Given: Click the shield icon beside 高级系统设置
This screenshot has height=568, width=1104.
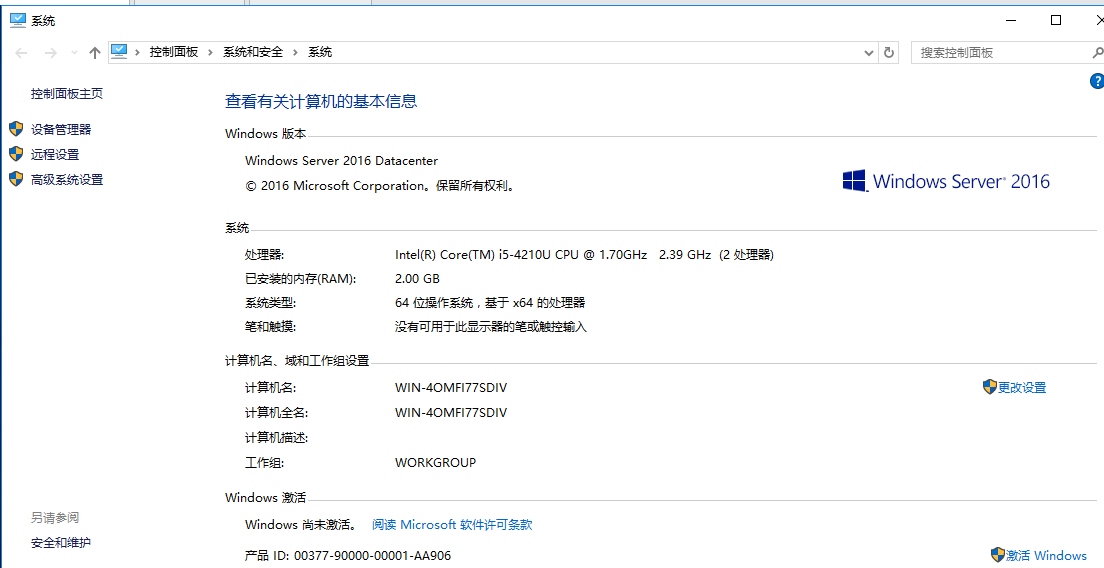Looking at the screenshot, I should point(16,179).
